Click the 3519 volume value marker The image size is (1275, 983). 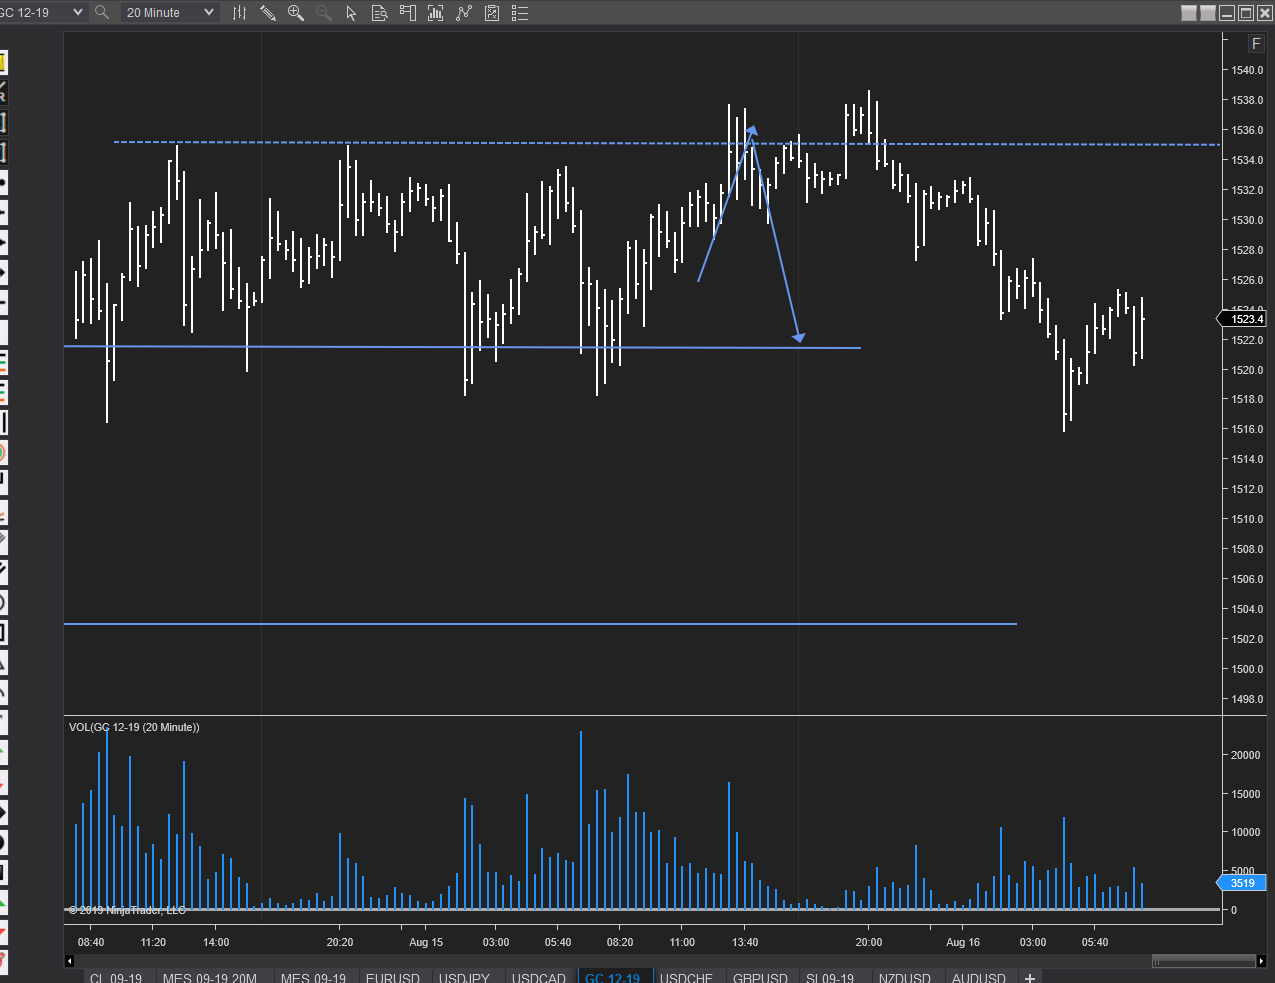tap(1241, 883)
